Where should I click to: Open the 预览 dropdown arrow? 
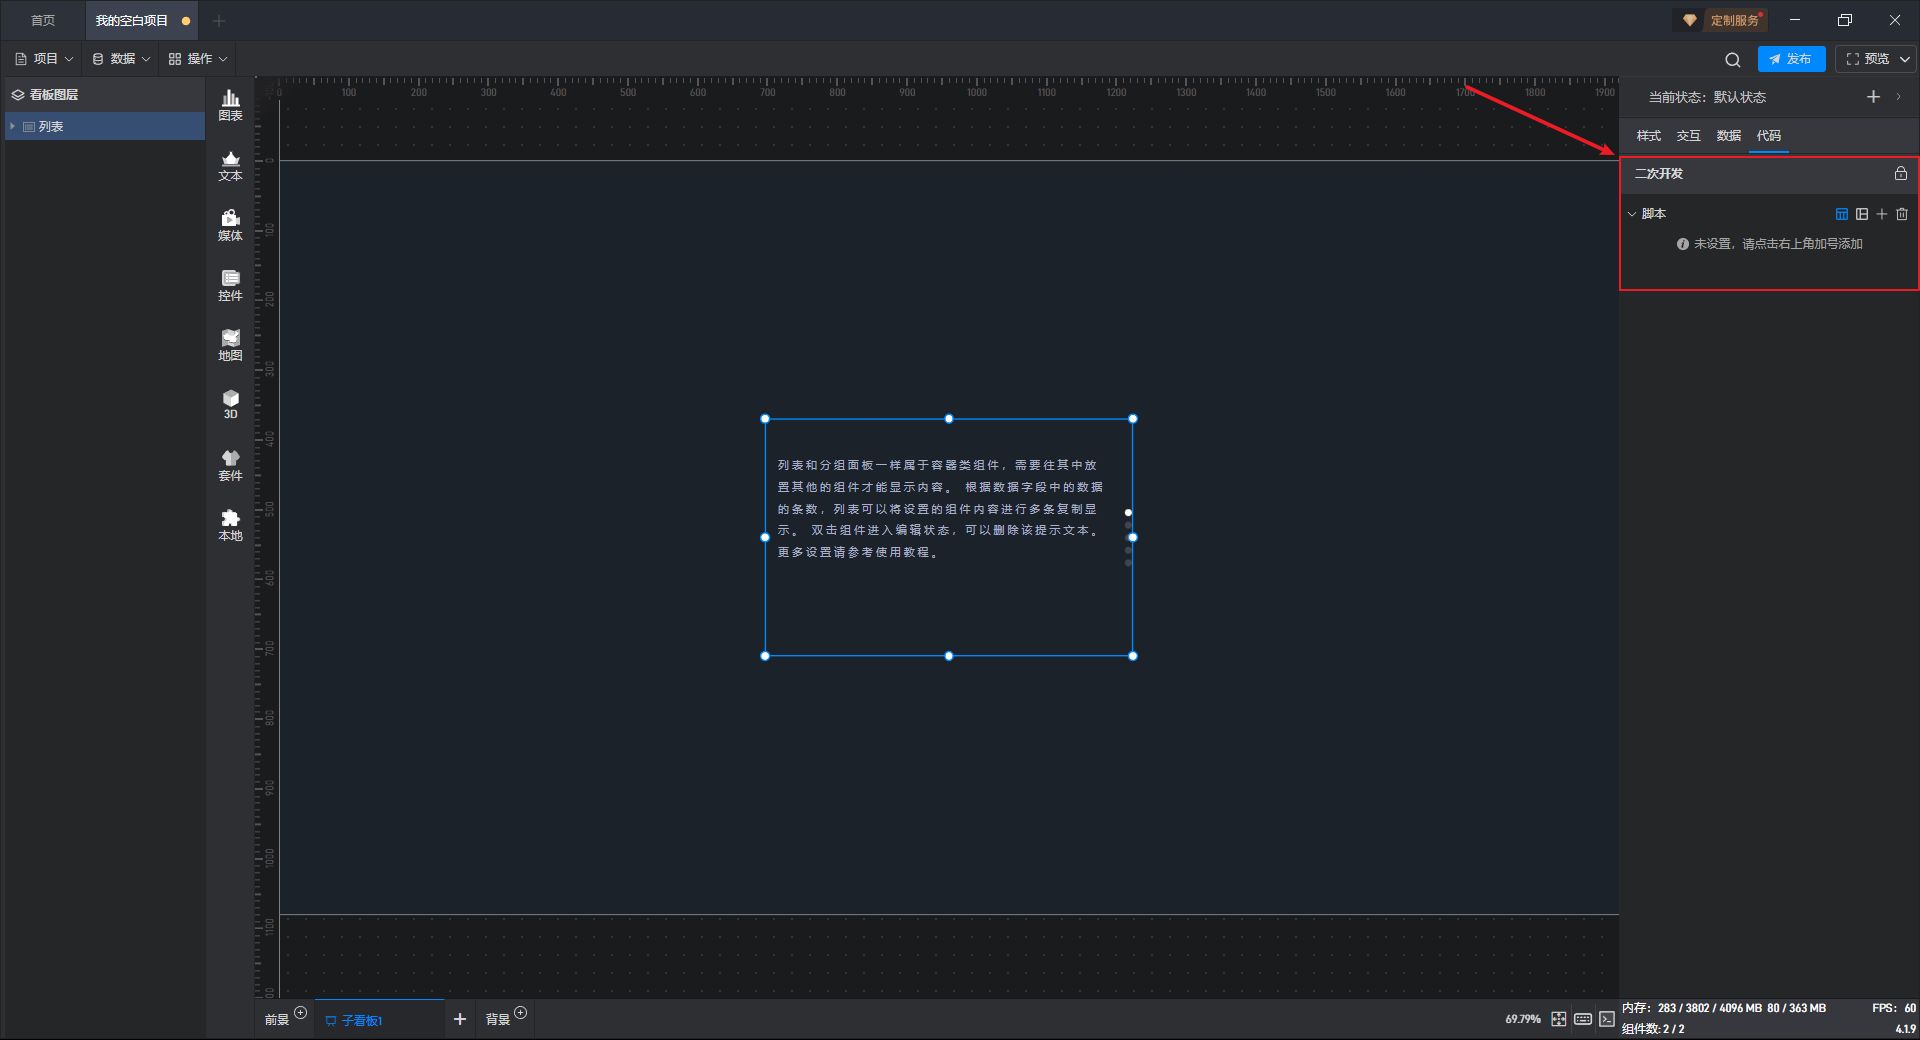(1905, 59)
